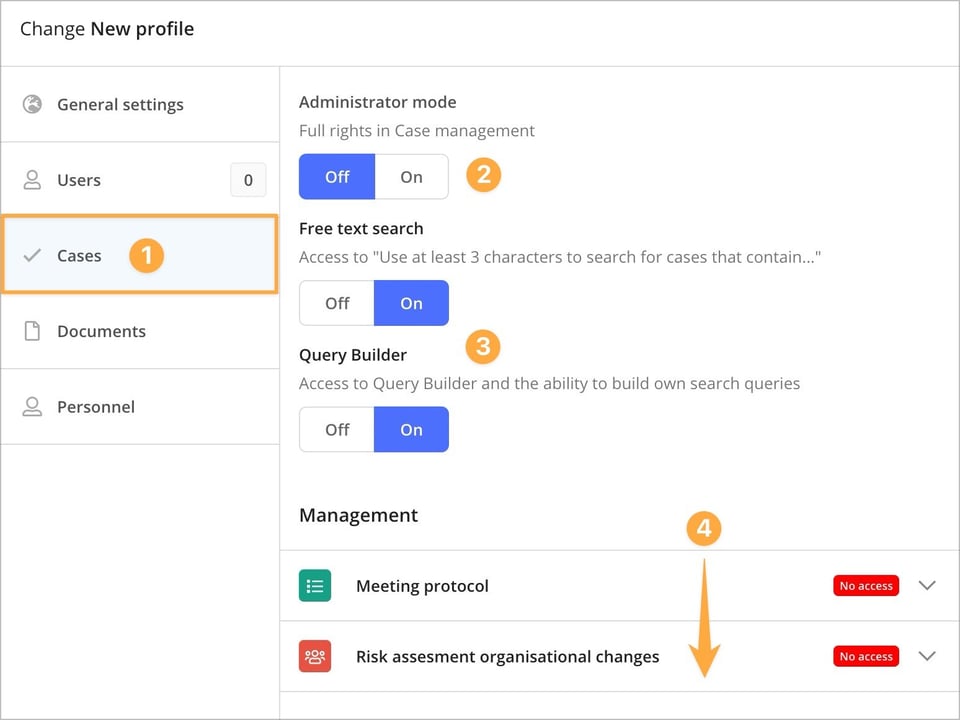Select the Cases tab
Screen dimensions: 960x720
140,255
